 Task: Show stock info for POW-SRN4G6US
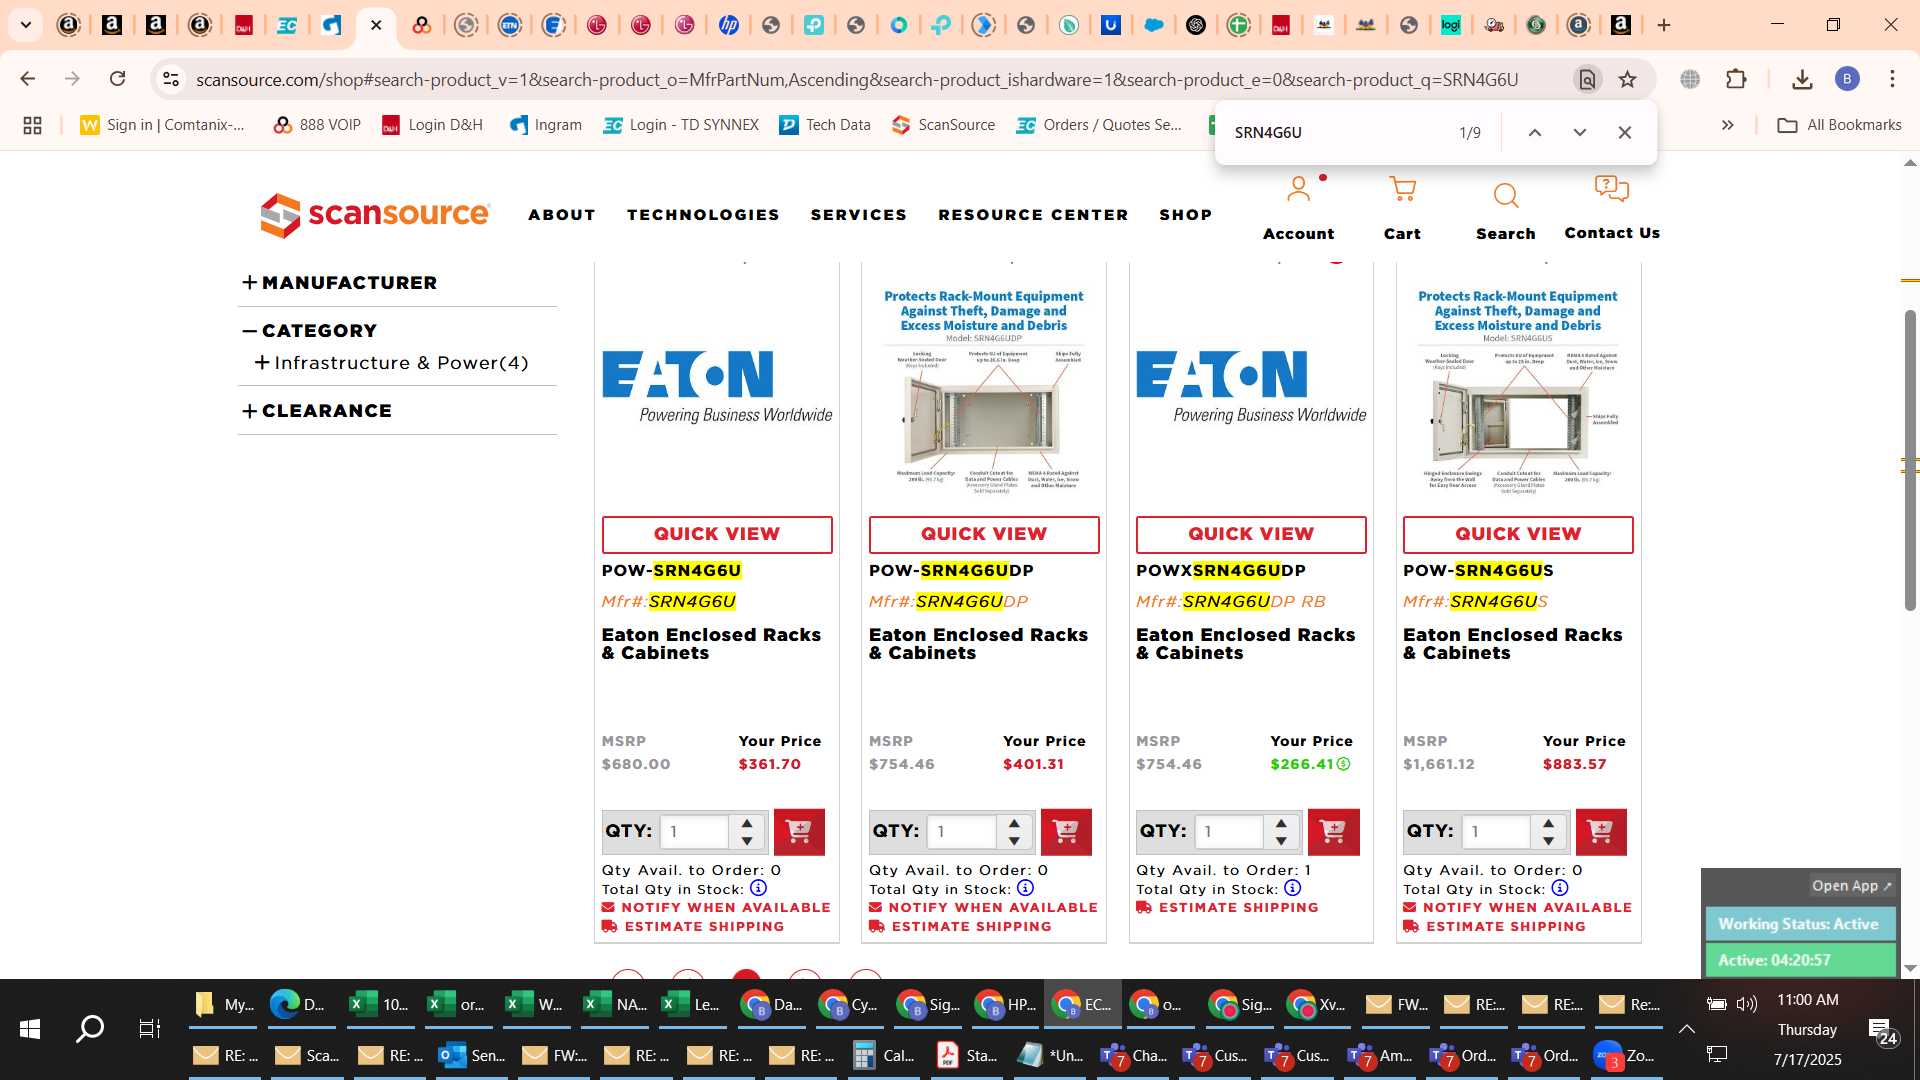coord(1559,888)
